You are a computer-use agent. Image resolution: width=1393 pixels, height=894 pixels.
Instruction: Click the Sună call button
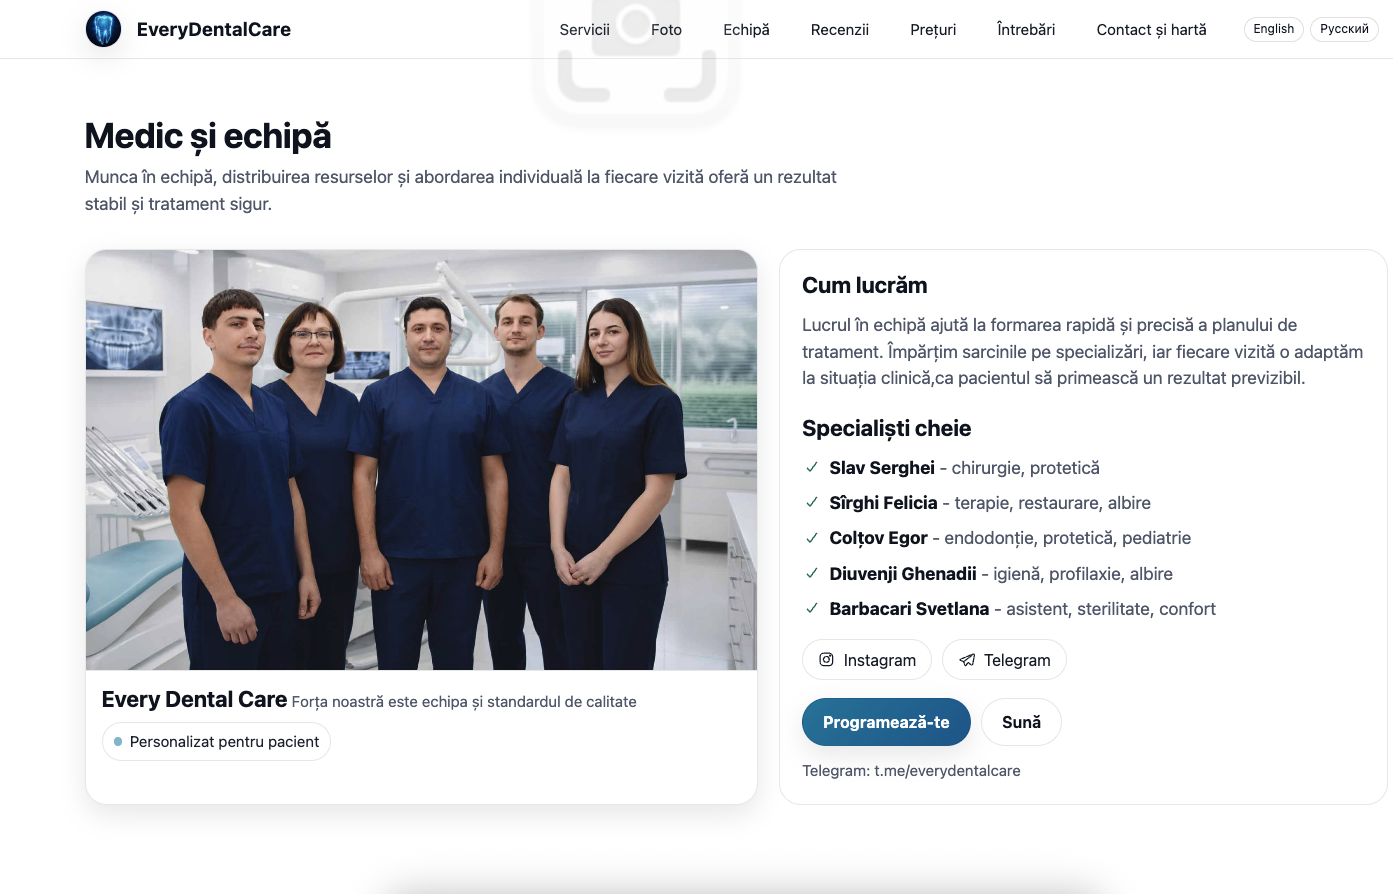click(1021, 722)
